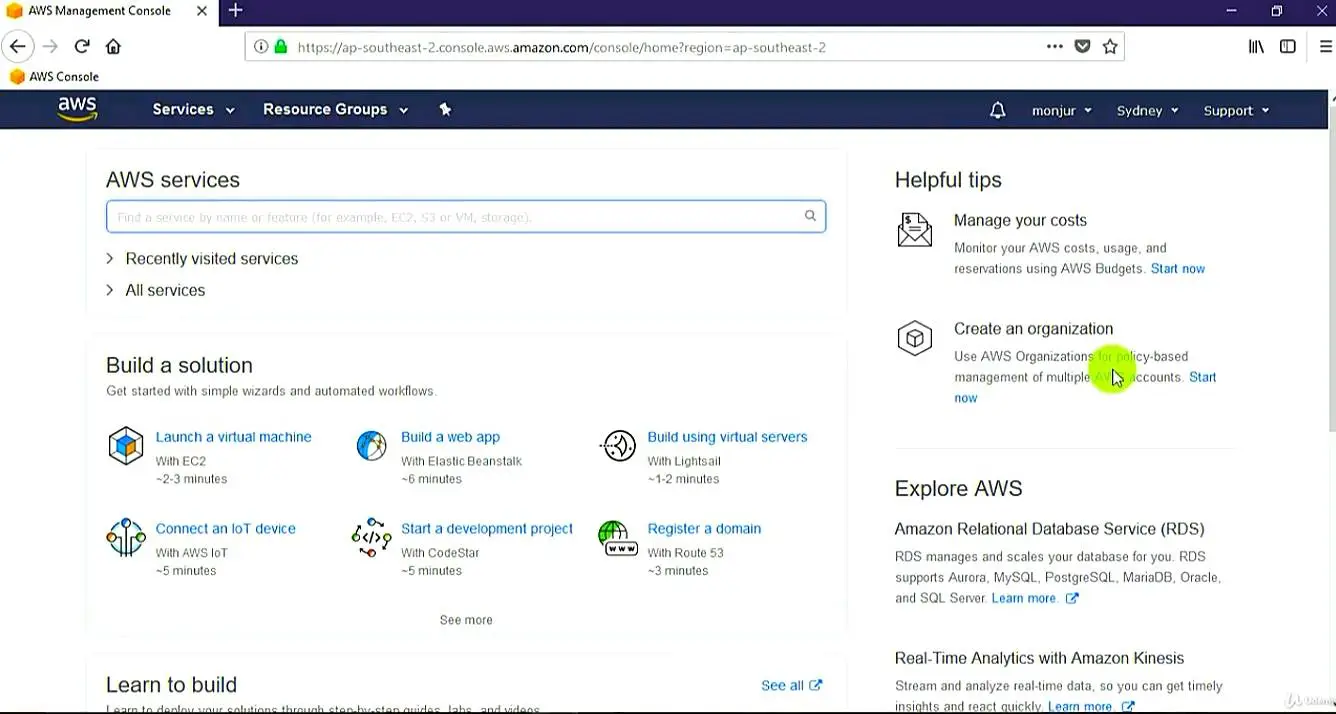Toggle the browser sidebar icon

click(1288, 46)
